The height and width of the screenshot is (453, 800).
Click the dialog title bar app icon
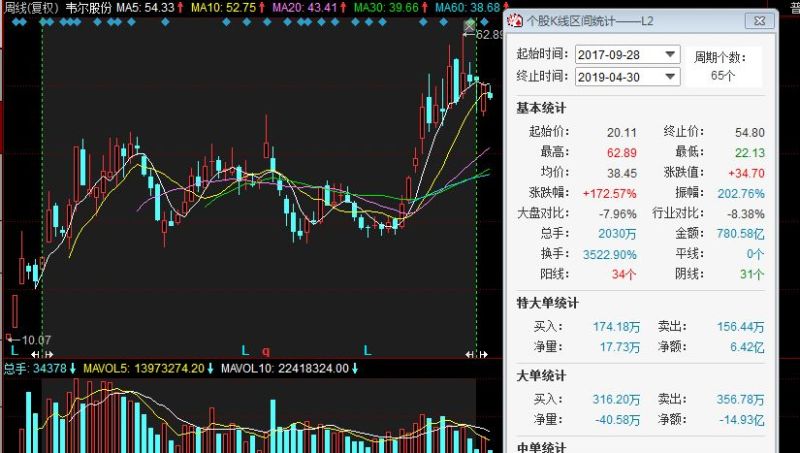tap(514, 20)
